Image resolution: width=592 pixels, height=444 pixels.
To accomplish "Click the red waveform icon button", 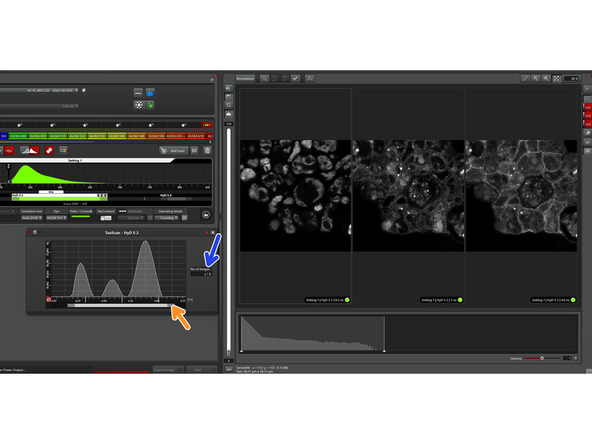I will (x=9, y=151).
